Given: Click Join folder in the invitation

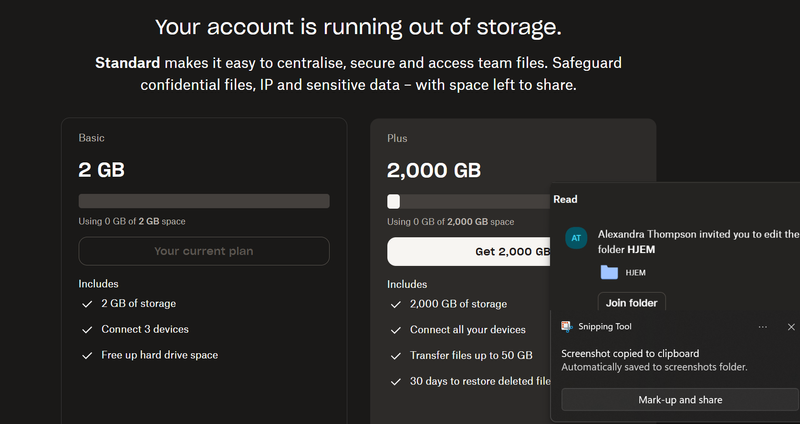Looking at the screenshot, I should pos(631,303).
